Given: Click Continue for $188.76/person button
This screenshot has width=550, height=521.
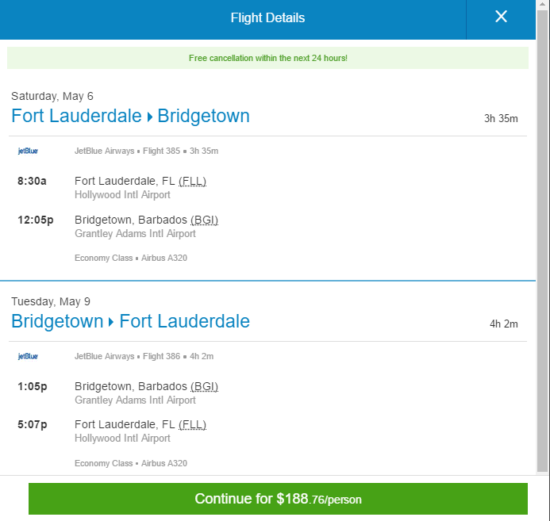Looking at the screenshot, I should coord(278,499).
